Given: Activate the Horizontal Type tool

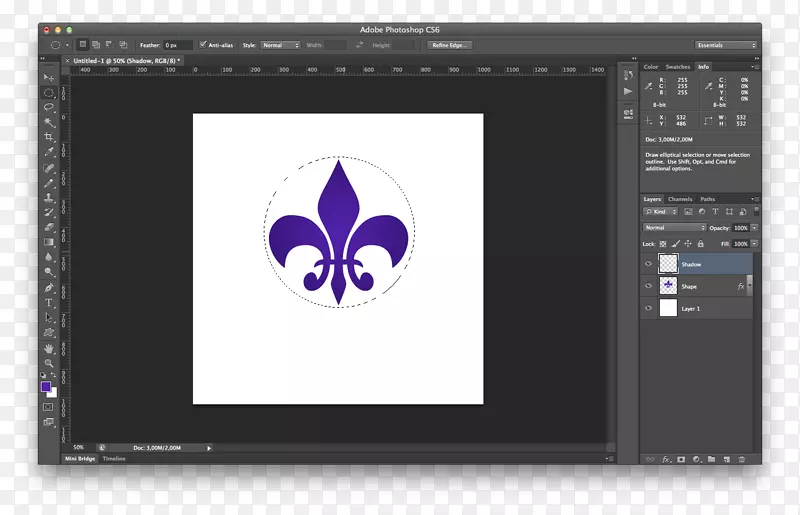Looking at the screenshot, I should (x=48, y=302).
